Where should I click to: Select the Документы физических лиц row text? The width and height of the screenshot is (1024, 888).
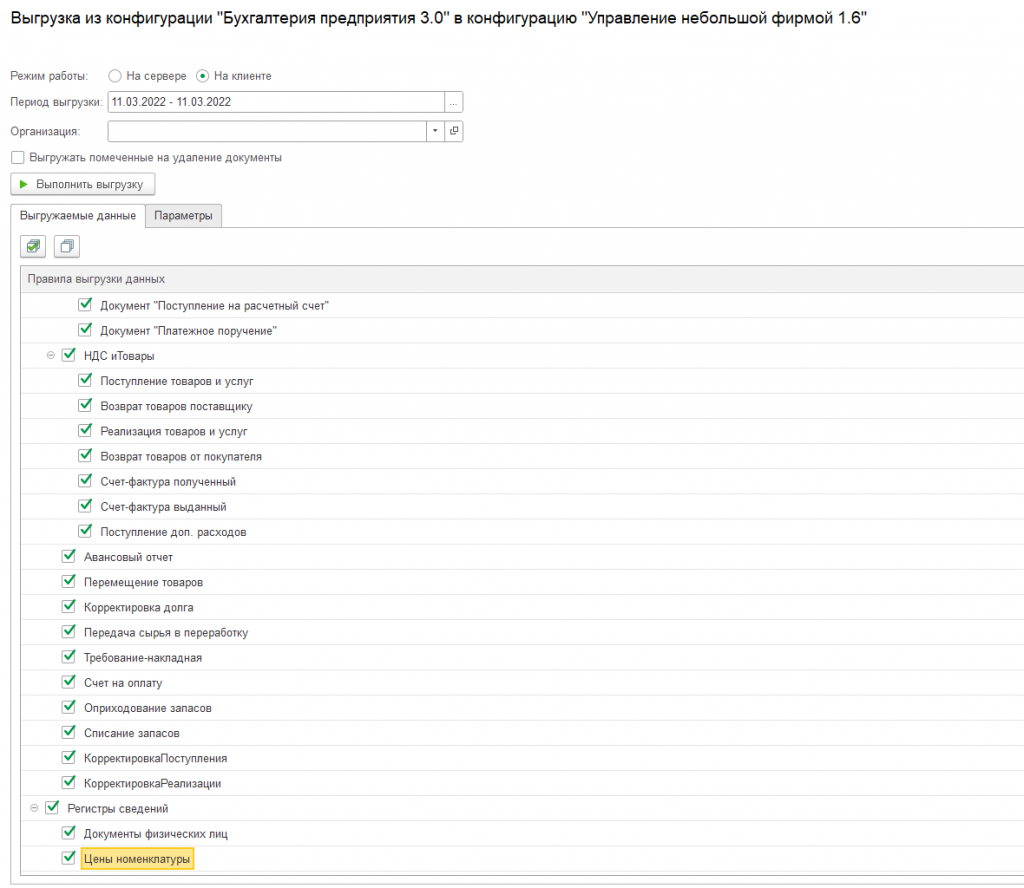pyautogui.click(x=155, y=834)
